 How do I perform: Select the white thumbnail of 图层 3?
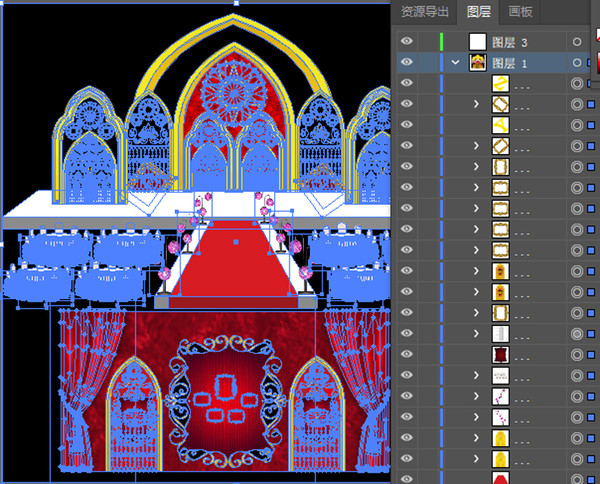pyautogui.click(x=478, y=42)
